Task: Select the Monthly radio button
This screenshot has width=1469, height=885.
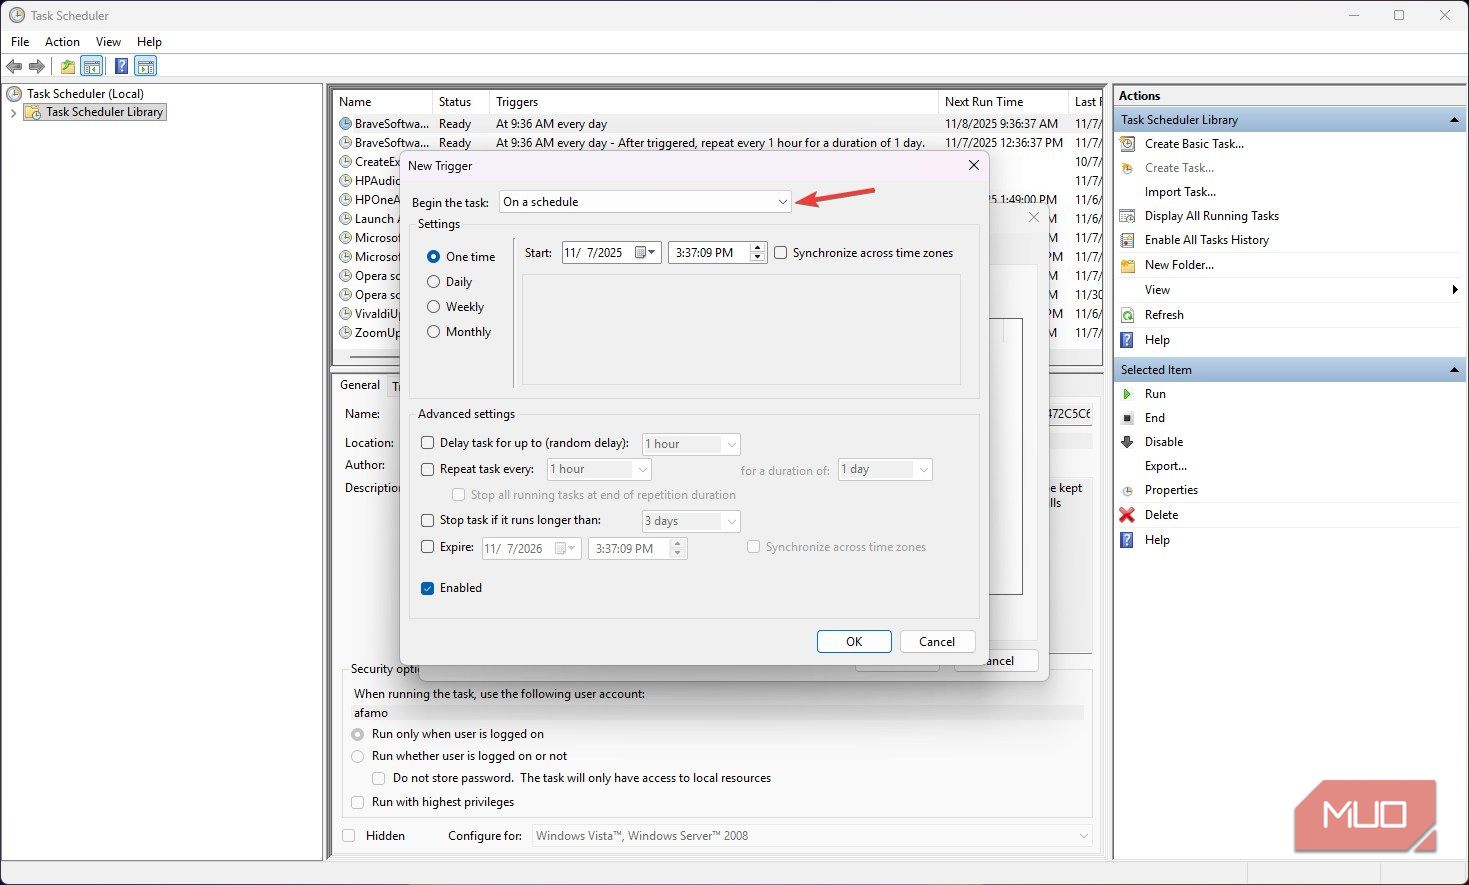Action: pos(433,332)
